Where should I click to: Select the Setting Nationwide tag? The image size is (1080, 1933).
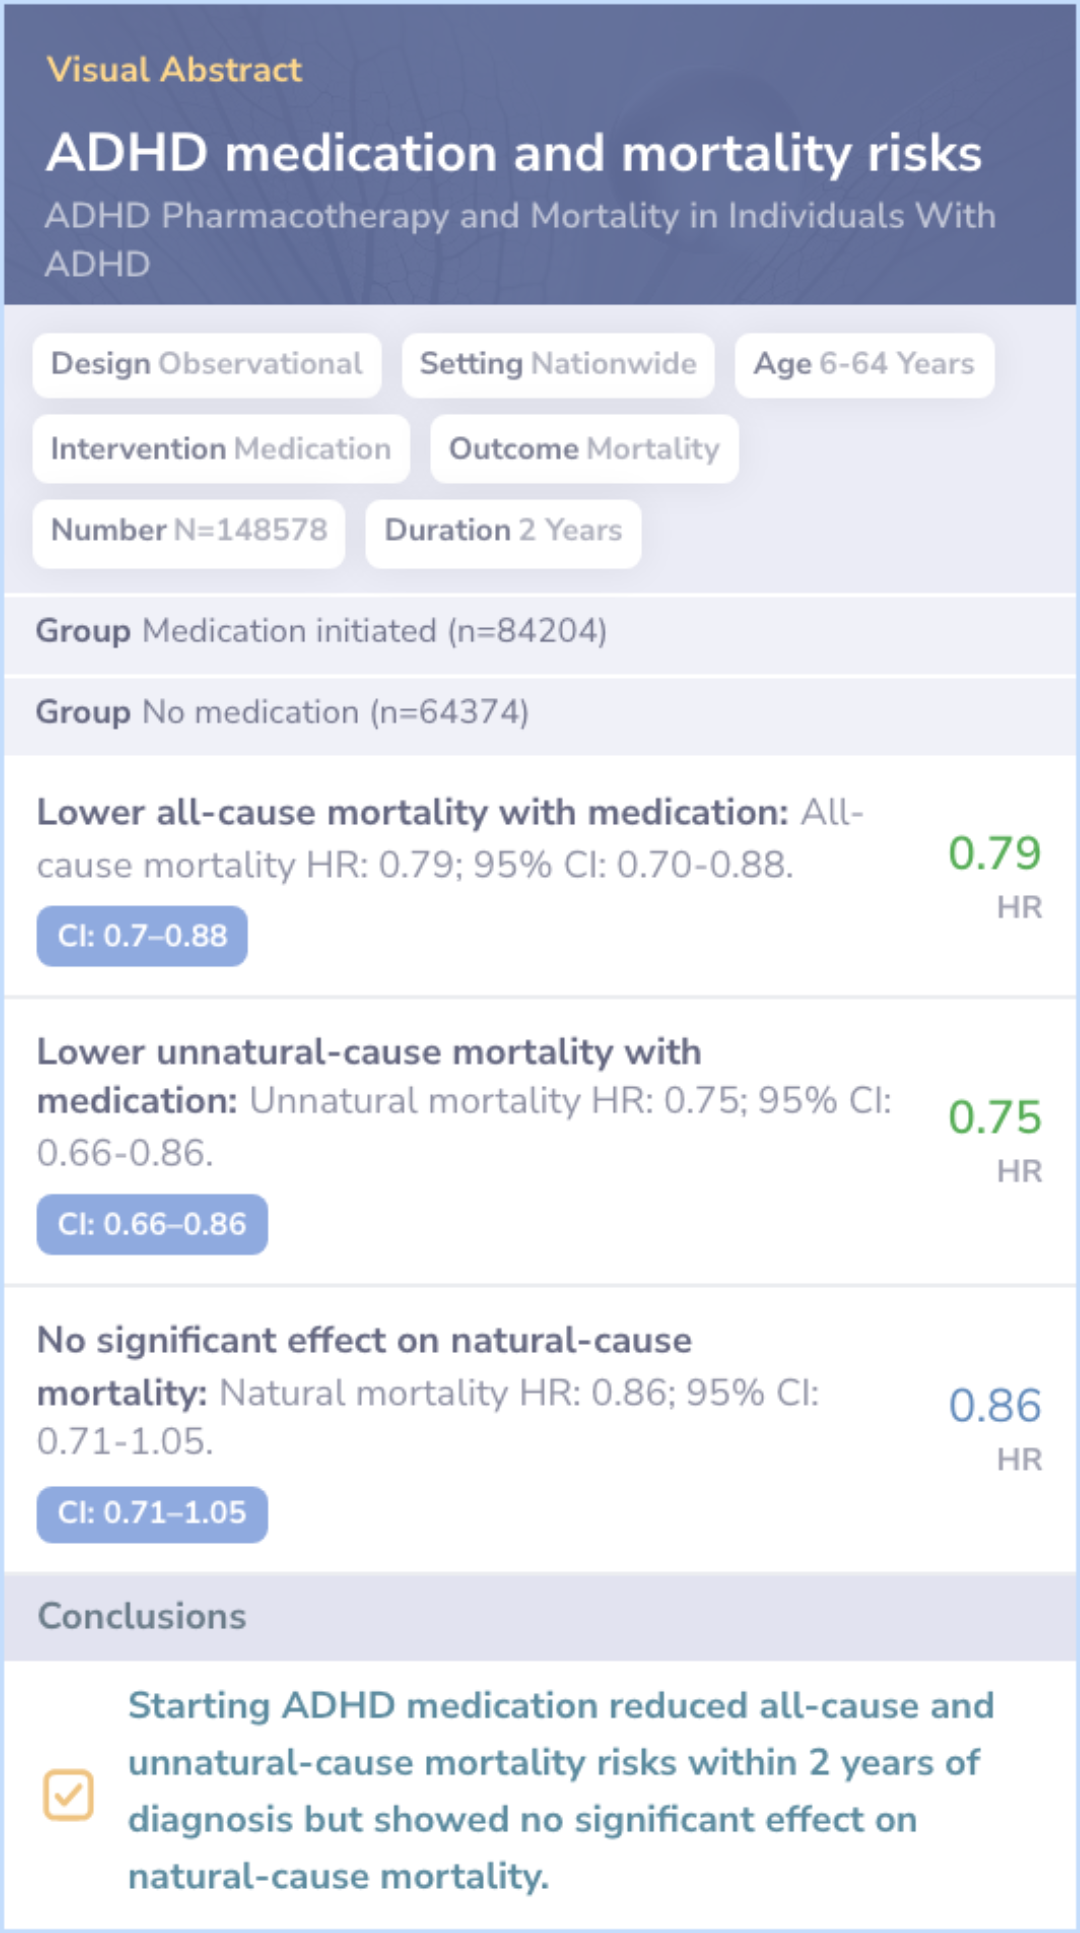558,364
